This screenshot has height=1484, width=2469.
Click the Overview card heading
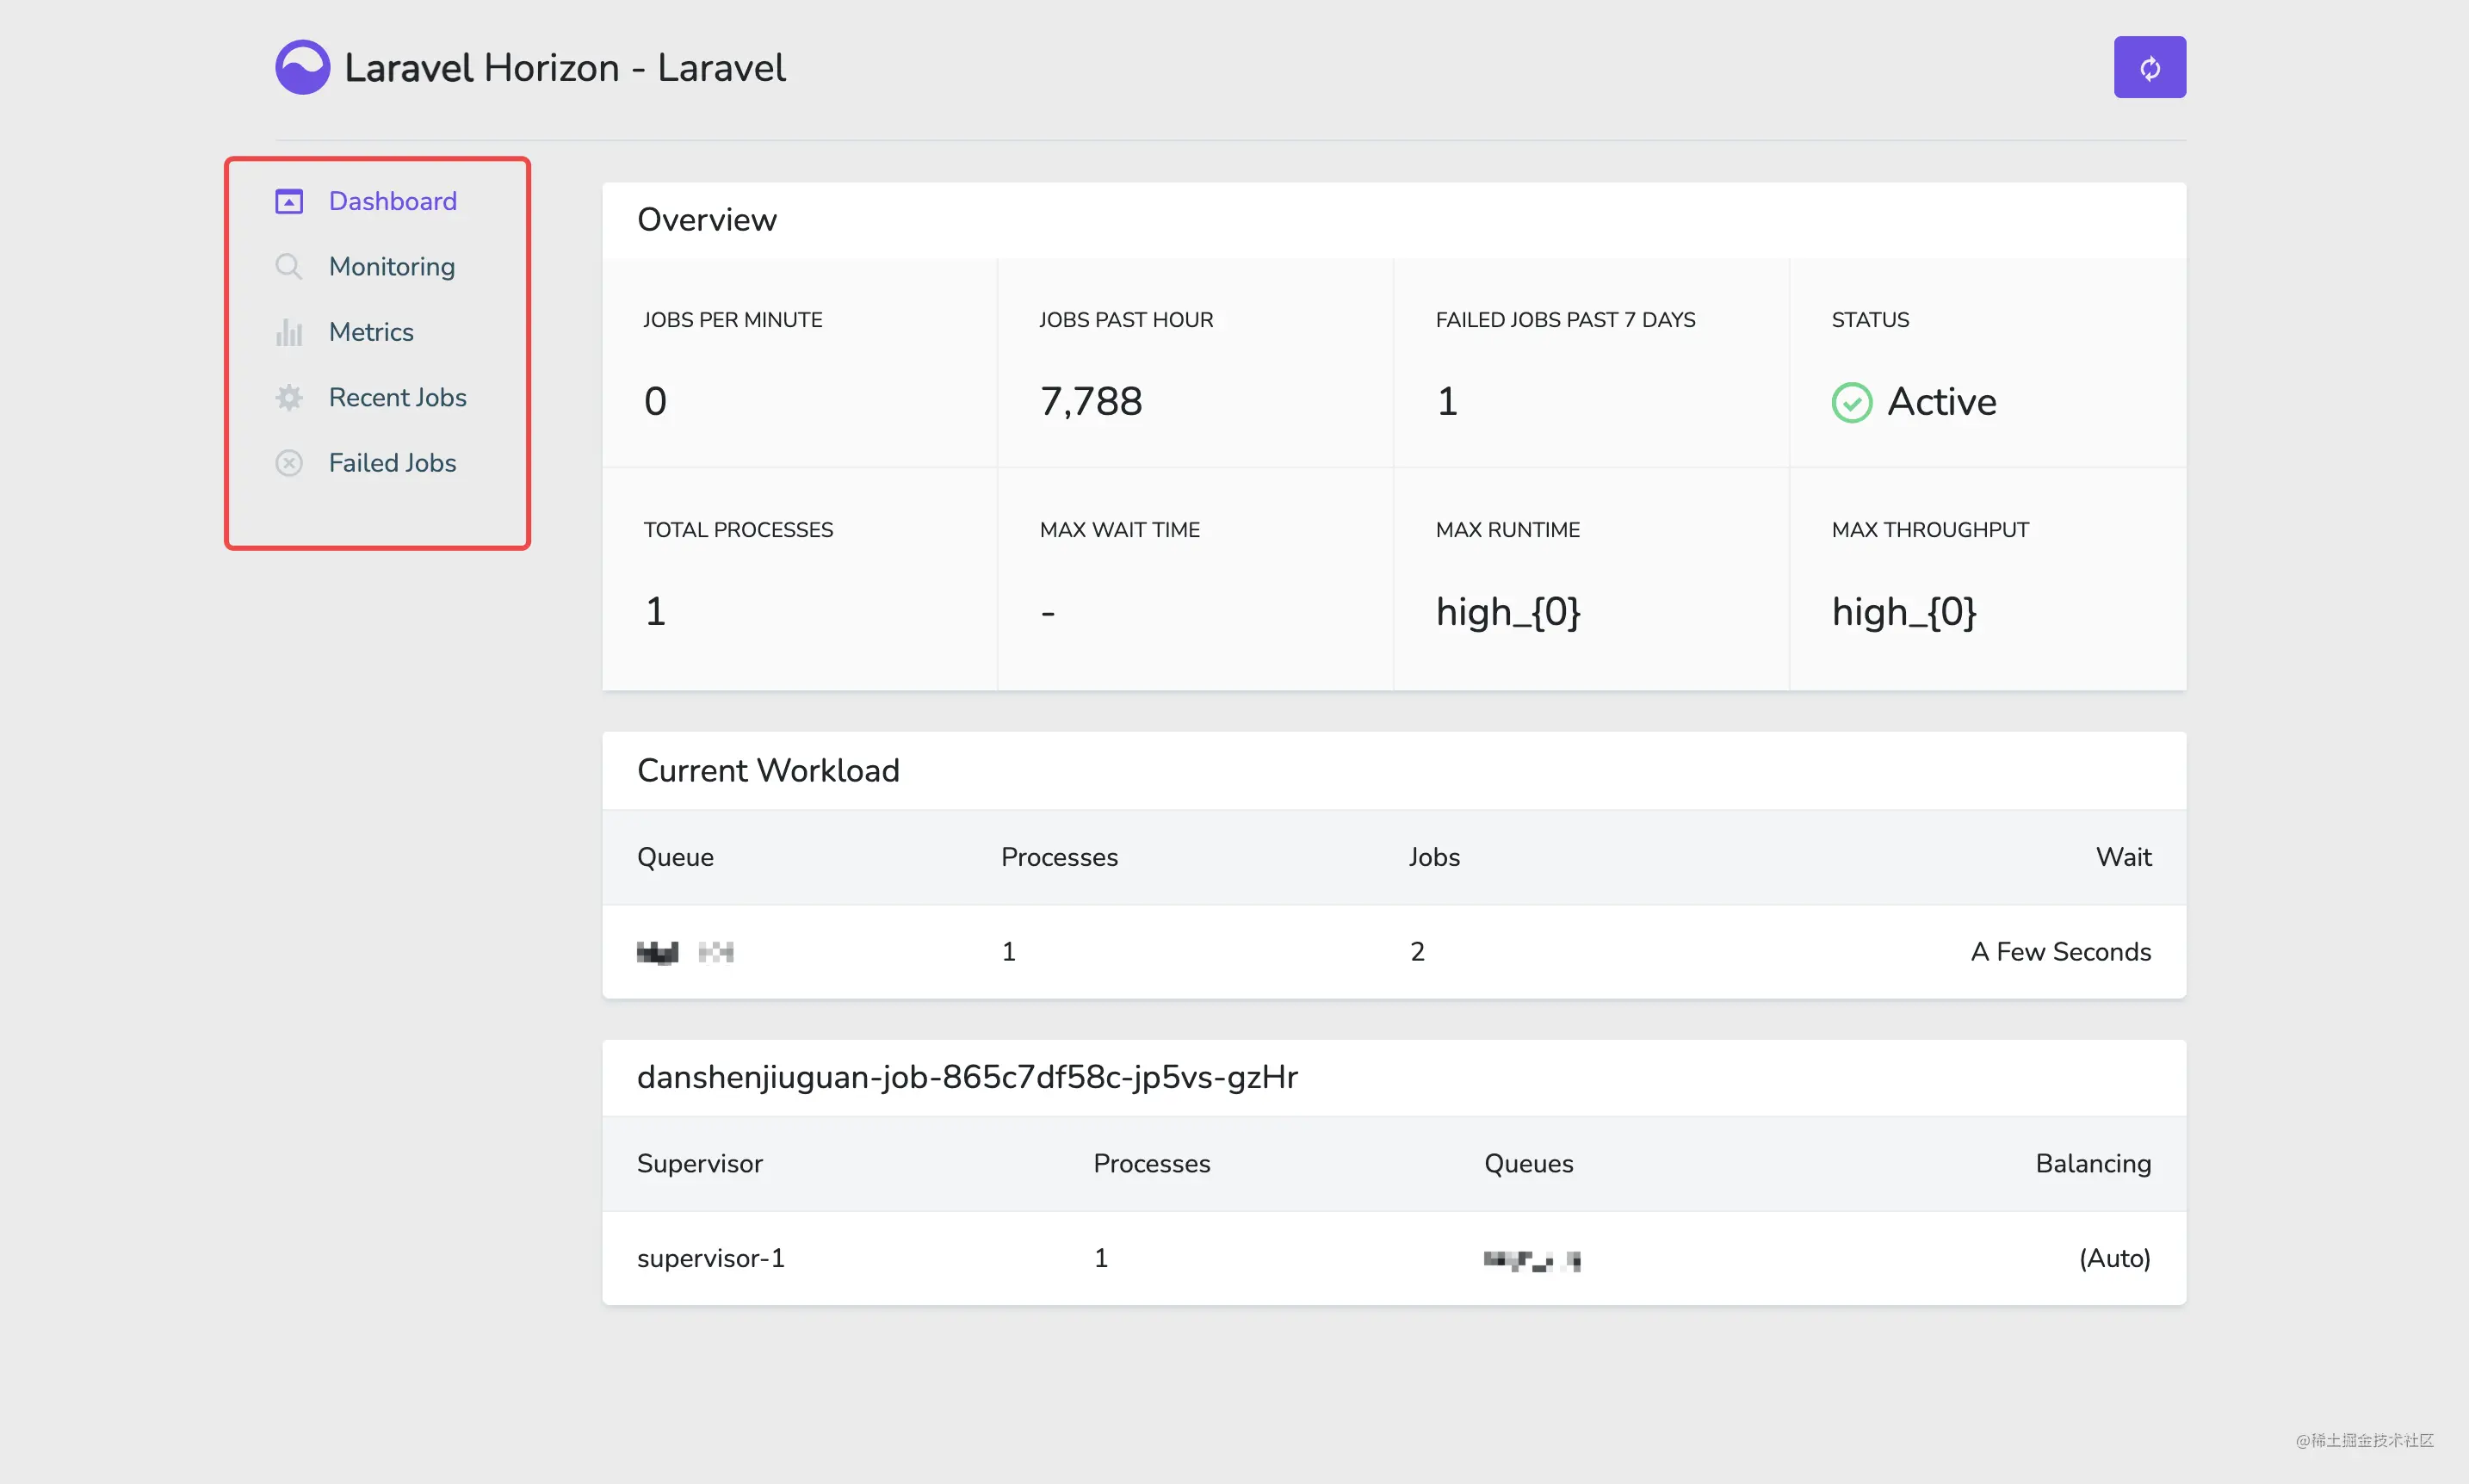(707, 219)
